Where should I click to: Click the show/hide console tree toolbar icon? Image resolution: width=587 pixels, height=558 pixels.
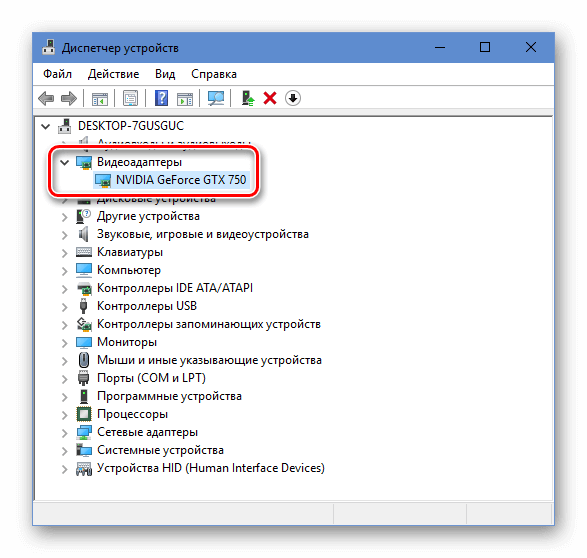point(100,99)
